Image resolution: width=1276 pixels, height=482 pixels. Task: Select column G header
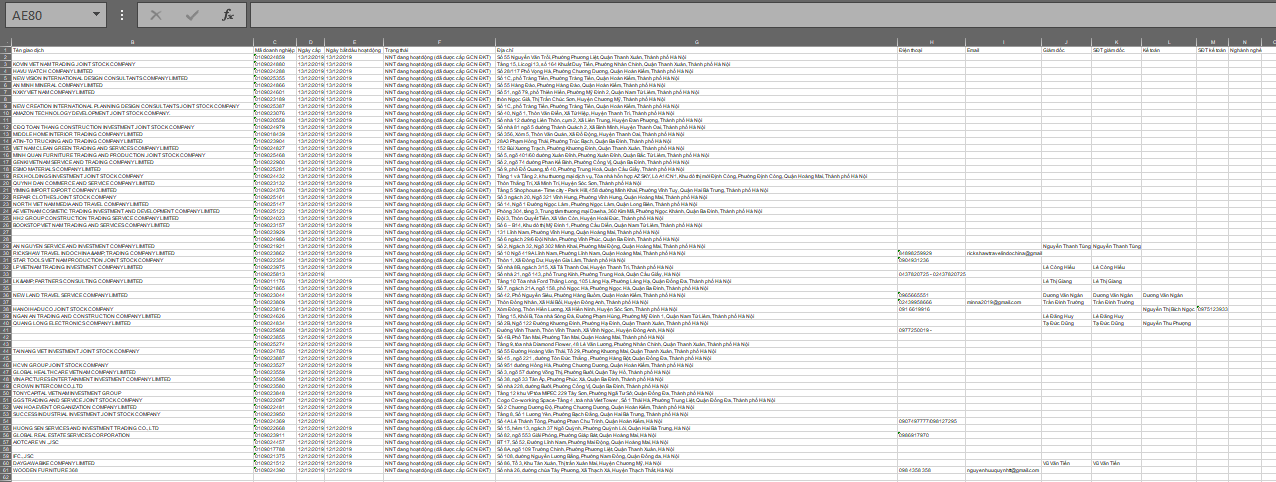[696, 42]
